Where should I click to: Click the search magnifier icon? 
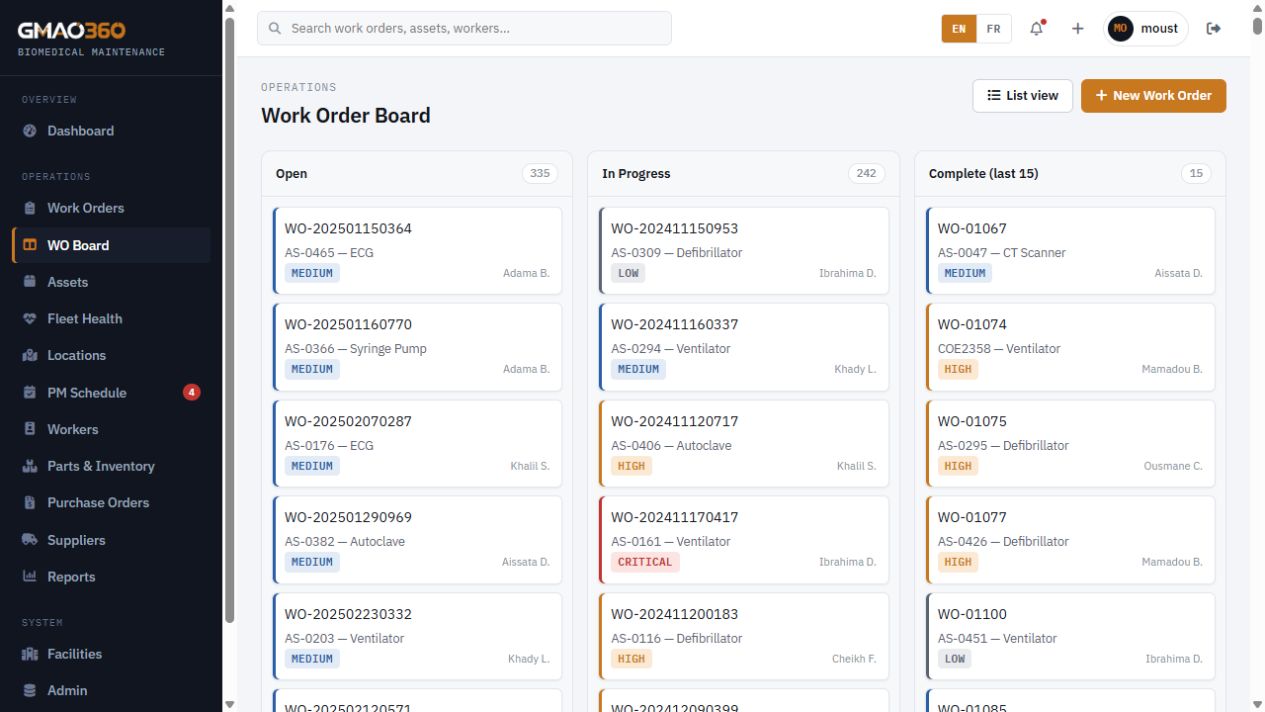[x=275, y=28]
